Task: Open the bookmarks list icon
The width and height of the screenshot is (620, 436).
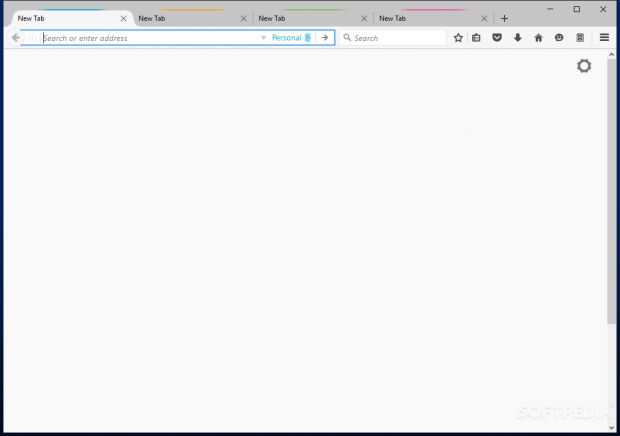Action: (x=477, y=38)
